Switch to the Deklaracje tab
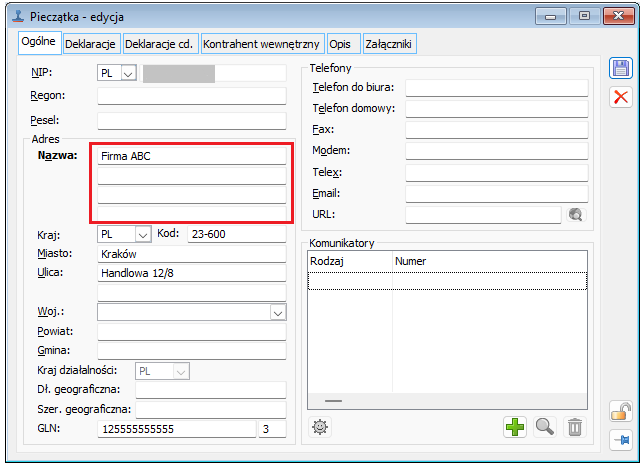Image resolution: width=643 pixels, height=466 pixels. 92,44
